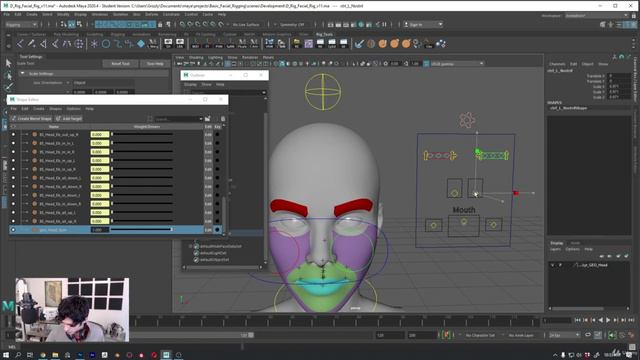
Task: Click the first snap magnet icon in status line
Action: pyautogui.click(x=182, y=24)
